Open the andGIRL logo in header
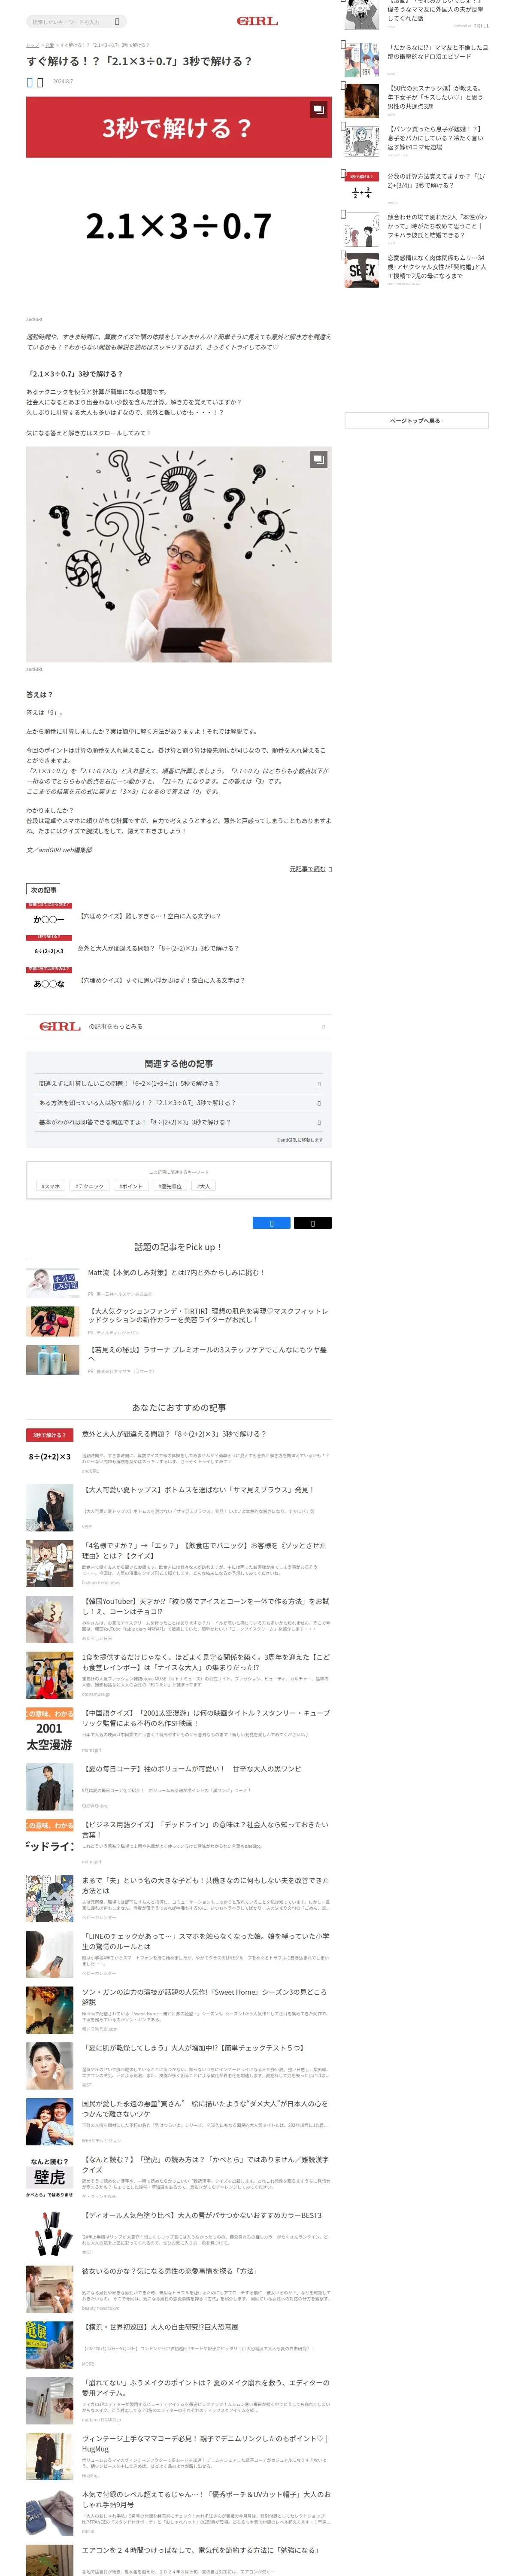 point(257,21)
